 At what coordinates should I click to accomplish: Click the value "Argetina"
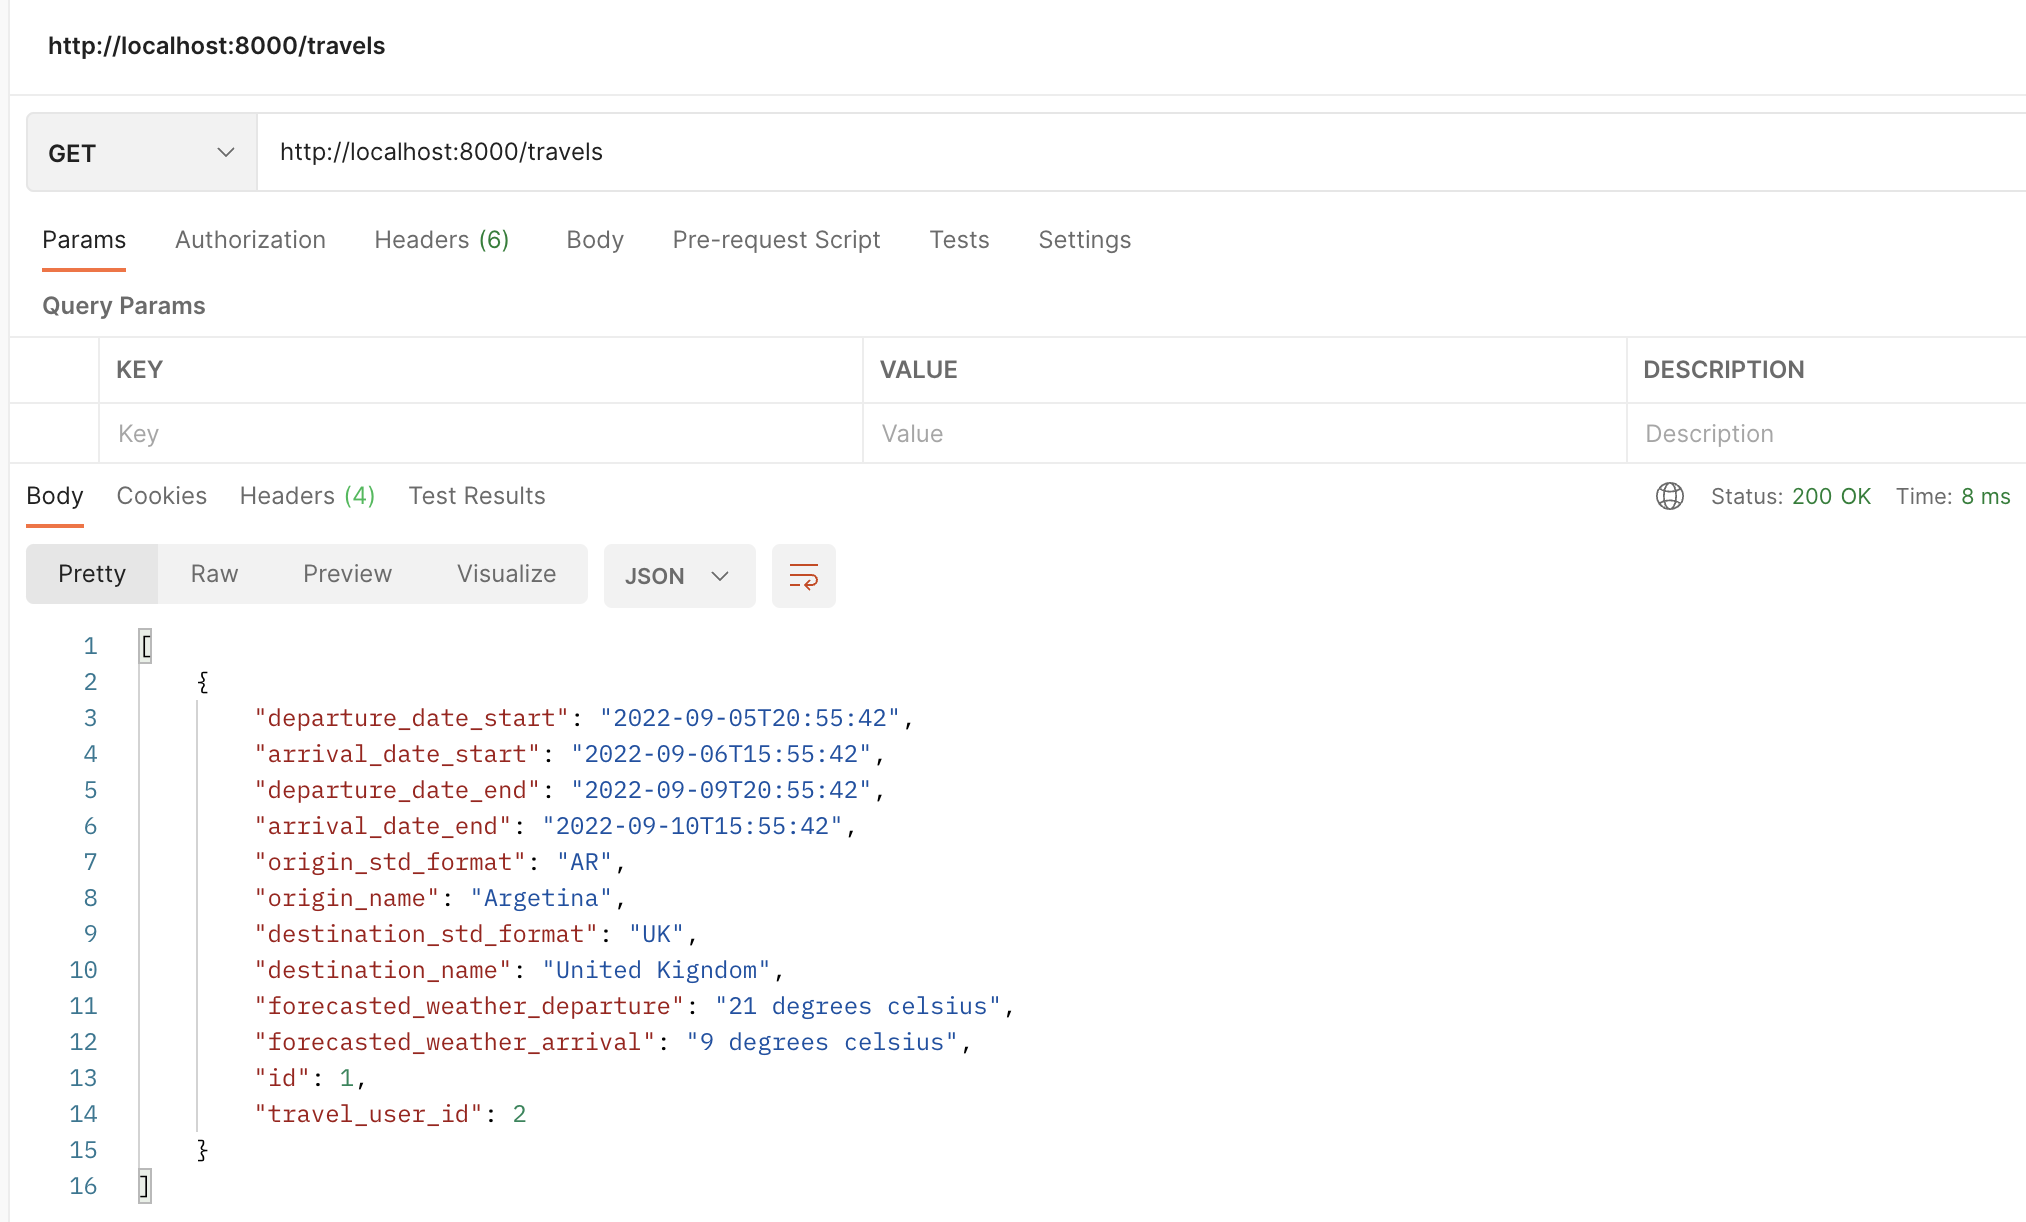(x=541, y=898)
